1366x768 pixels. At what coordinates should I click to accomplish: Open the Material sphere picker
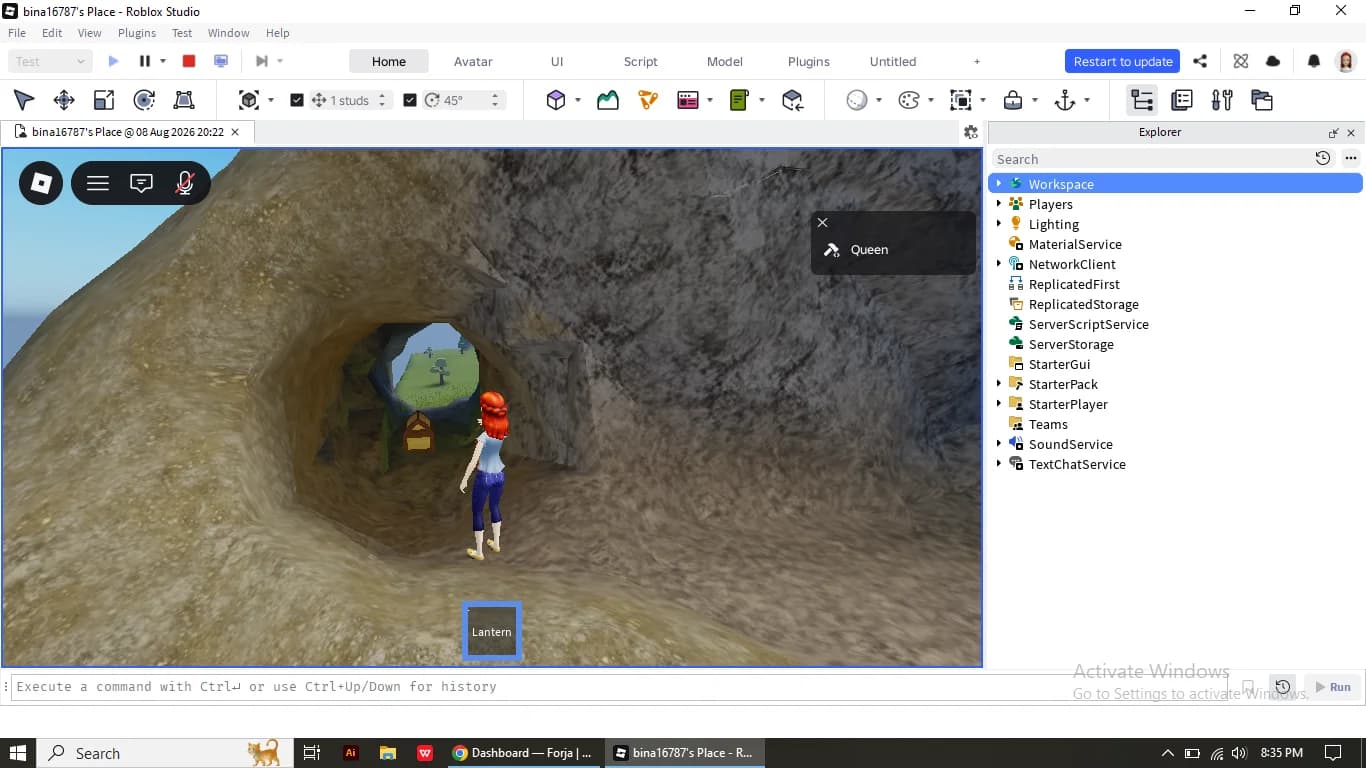pos(857,100)
